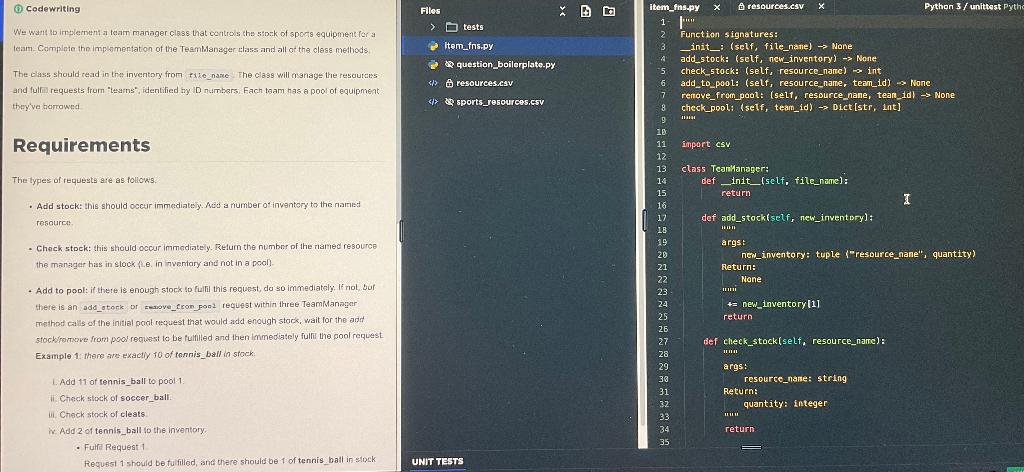Close the item_fns.py editor tab
The width and height of the screenshot is (1024, 472).
[716, 7]
